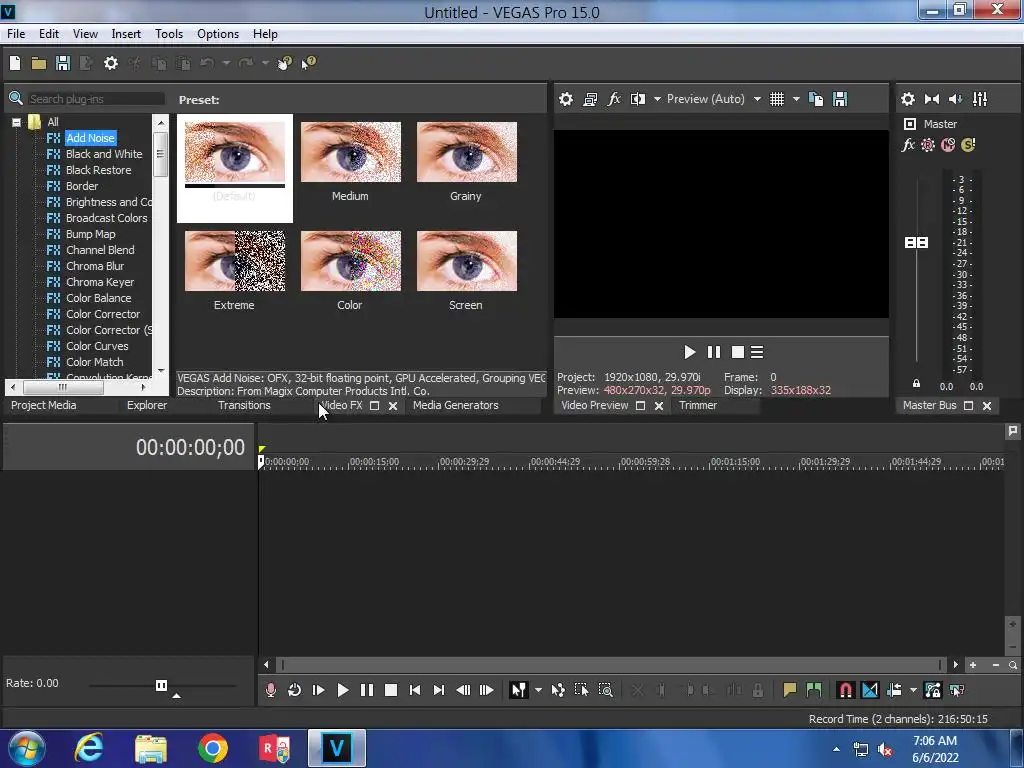The height and width of the screenshot is (768, 1024).
Task: Select the Chroma Keyer effect
Action: [x=100, y=282]
